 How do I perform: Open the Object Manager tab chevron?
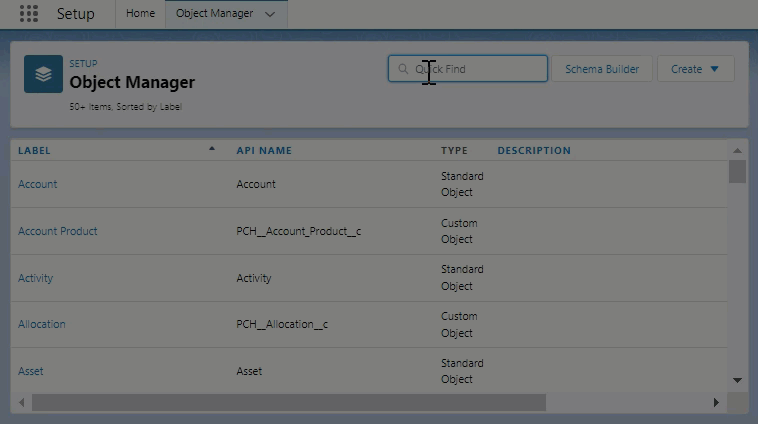pyautogui.click(x=270, y=14)
